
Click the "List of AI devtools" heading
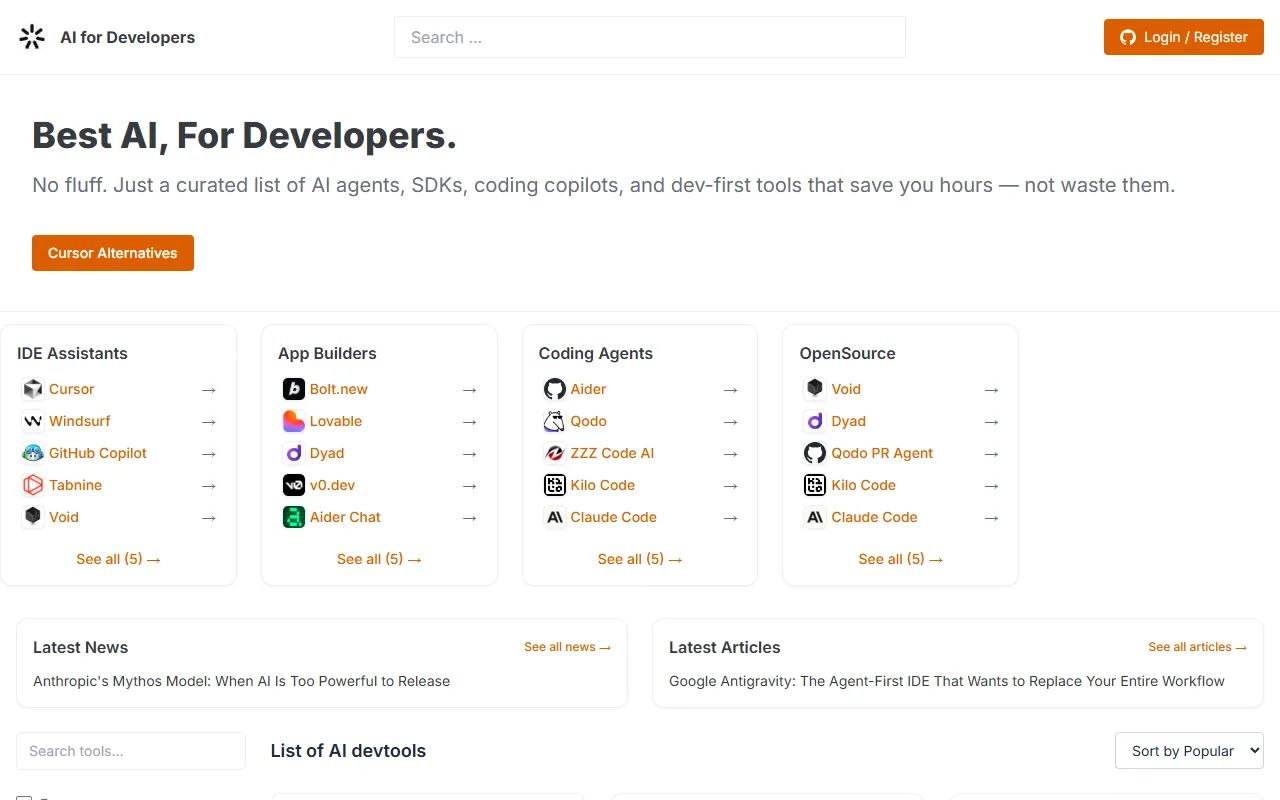point(348,751)
